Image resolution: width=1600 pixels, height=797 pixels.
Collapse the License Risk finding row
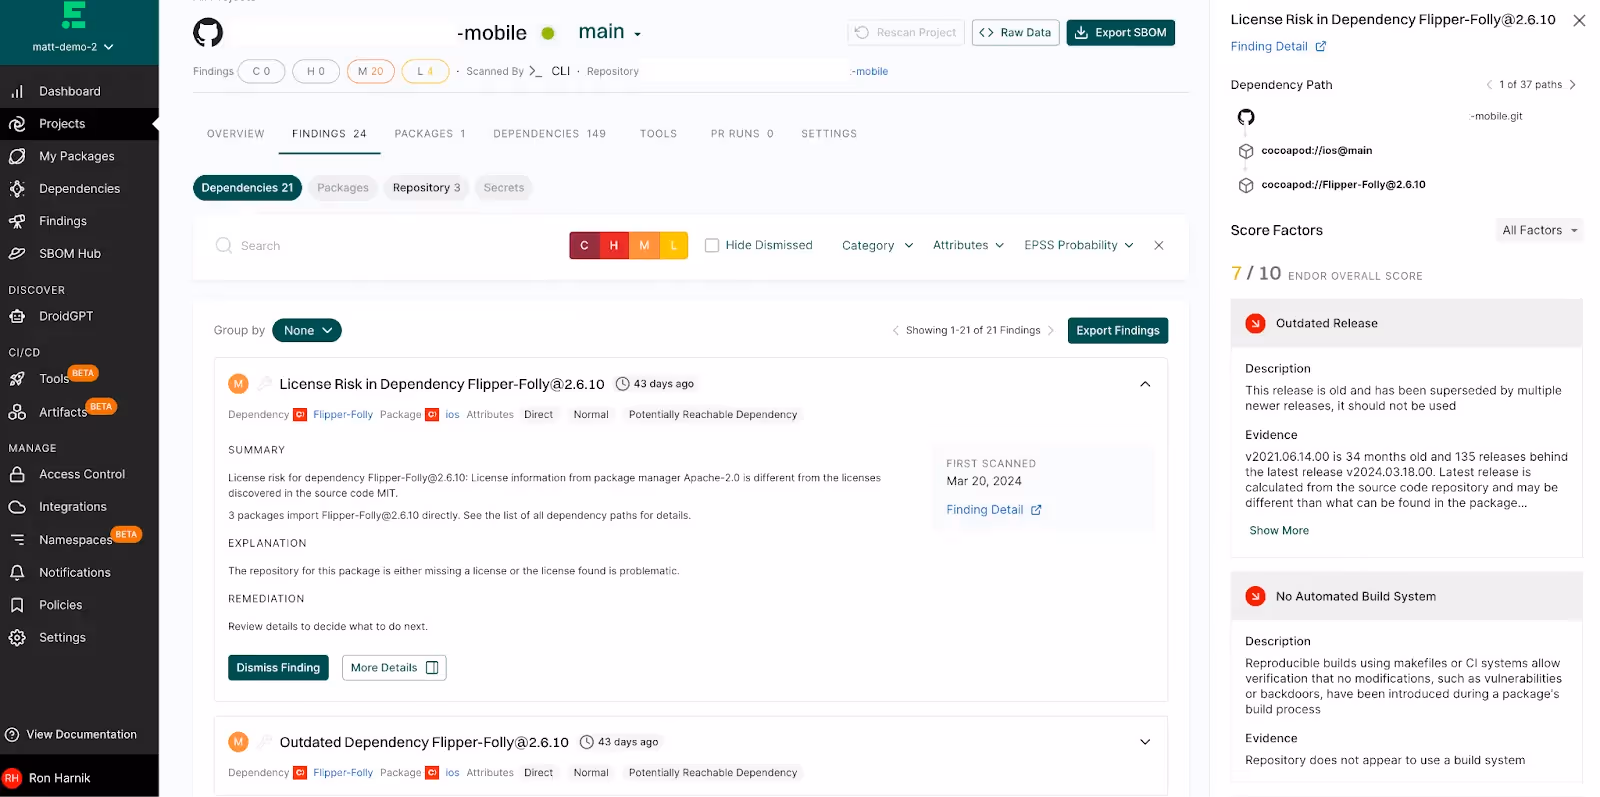(x=1145, y=384)
